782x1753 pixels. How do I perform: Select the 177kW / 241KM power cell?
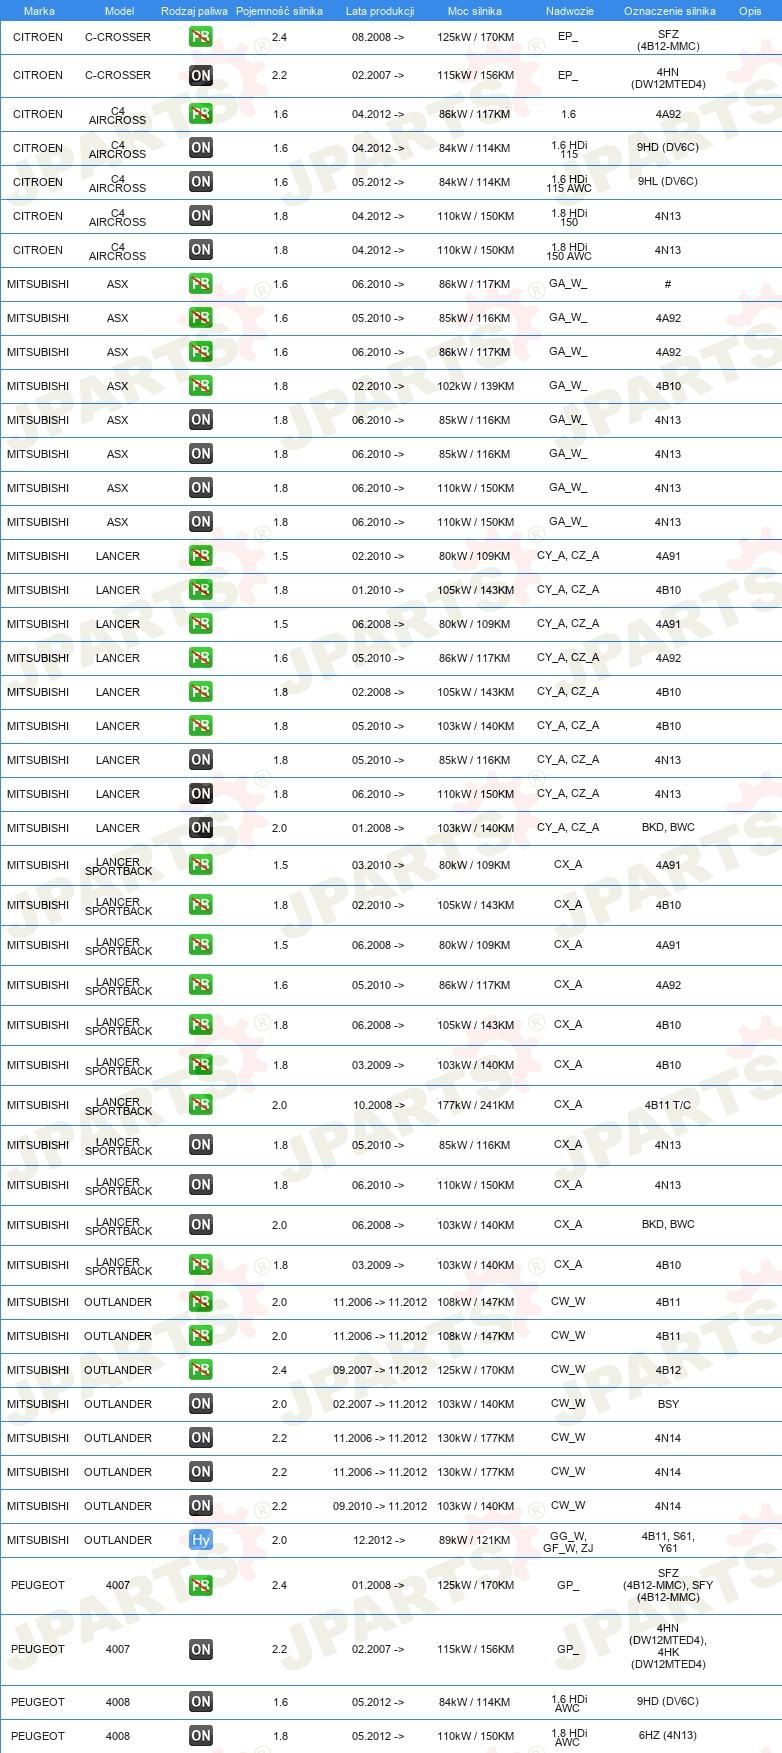pyautogui.click(x=476, y=1105)
